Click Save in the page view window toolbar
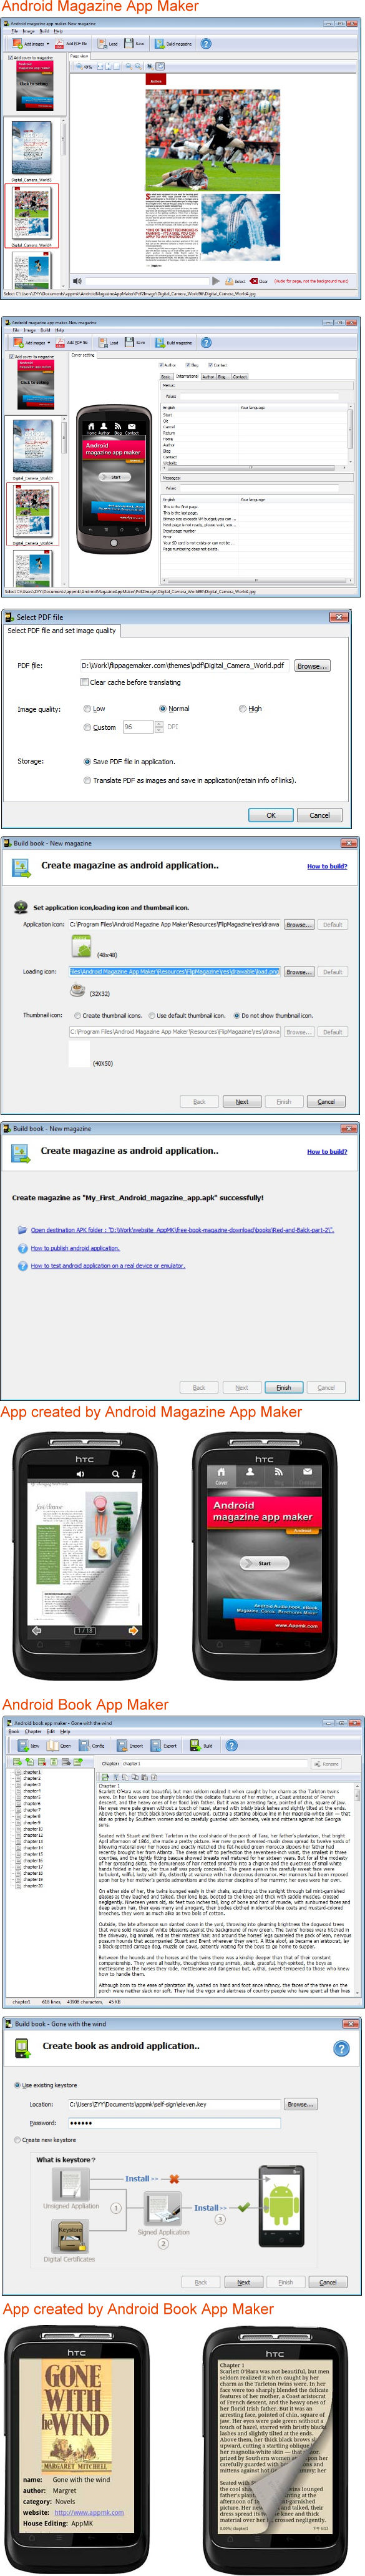This screenshot has height=2576, width=365. 135,43
